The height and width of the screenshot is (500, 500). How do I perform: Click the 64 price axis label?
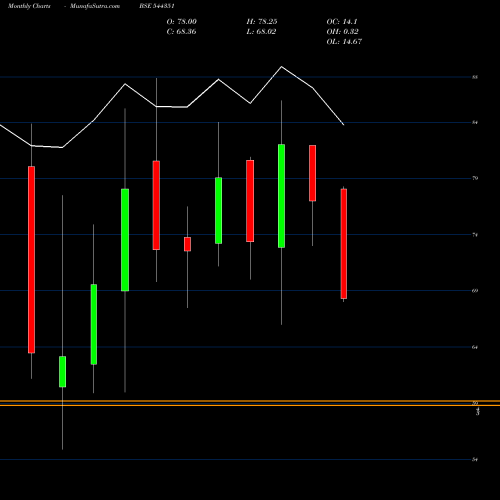pyautogui.click(x=475, y=347)
